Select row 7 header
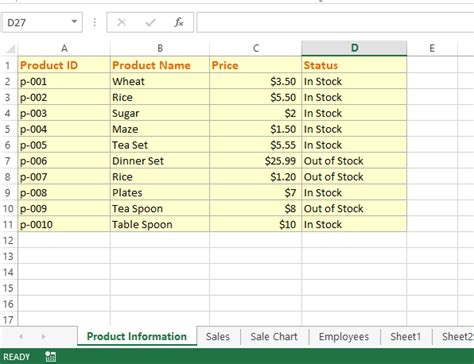 click(x=8, y=161)
